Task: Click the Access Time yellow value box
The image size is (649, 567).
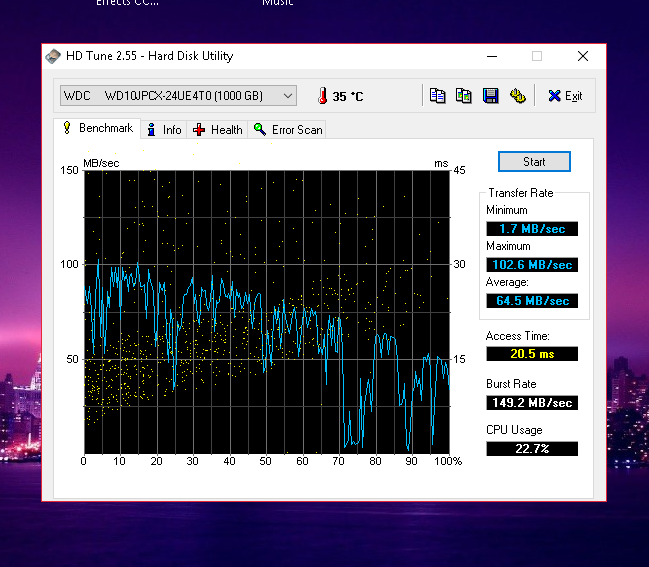Action: point(532,354)
